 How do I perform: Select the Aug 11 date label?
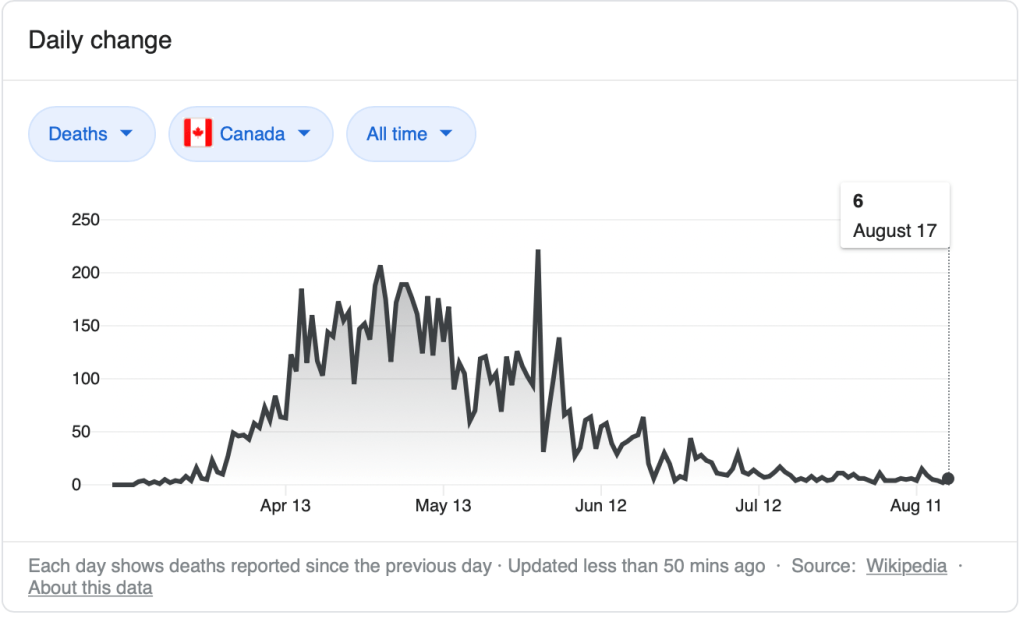coord(916,506)
